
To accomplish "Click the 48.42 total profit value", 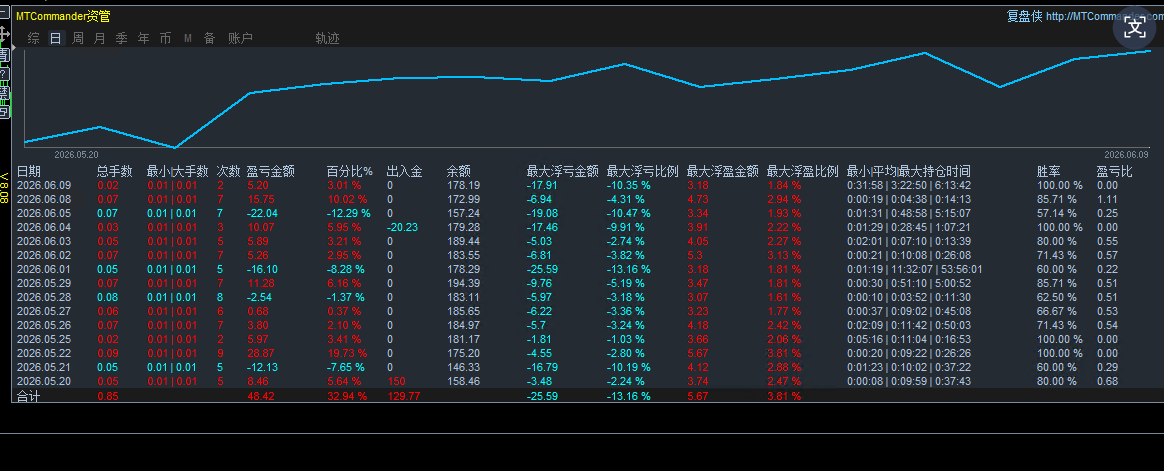I will coord(261,397).
